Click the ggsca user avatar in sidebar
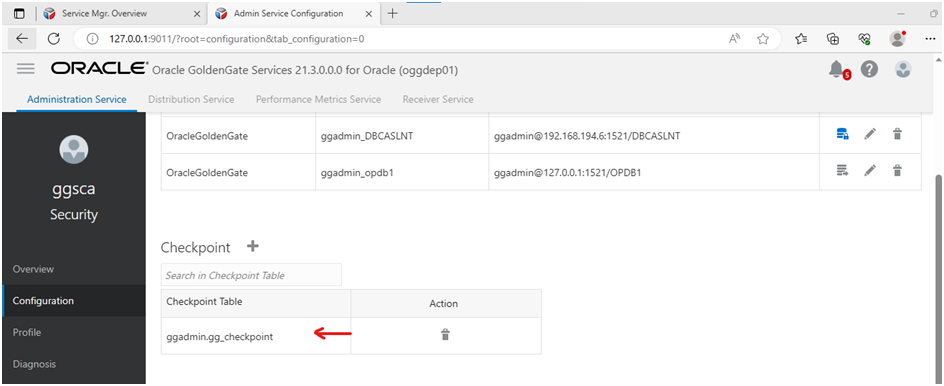This screenshot has height=386, width=944. pyautogui.click(x=73, y=148)
